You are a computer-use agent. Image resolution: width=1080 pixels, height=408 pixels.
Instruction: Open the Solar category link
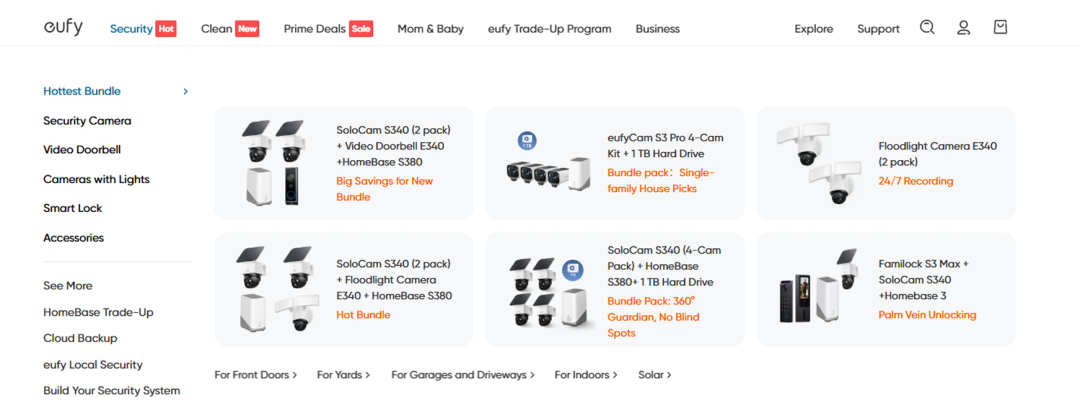point(654,375)
